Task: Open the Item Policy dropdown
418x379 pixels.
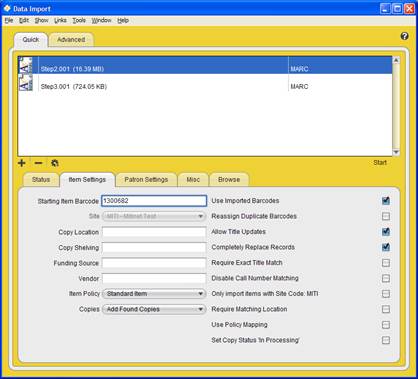Action: [154, 294]
